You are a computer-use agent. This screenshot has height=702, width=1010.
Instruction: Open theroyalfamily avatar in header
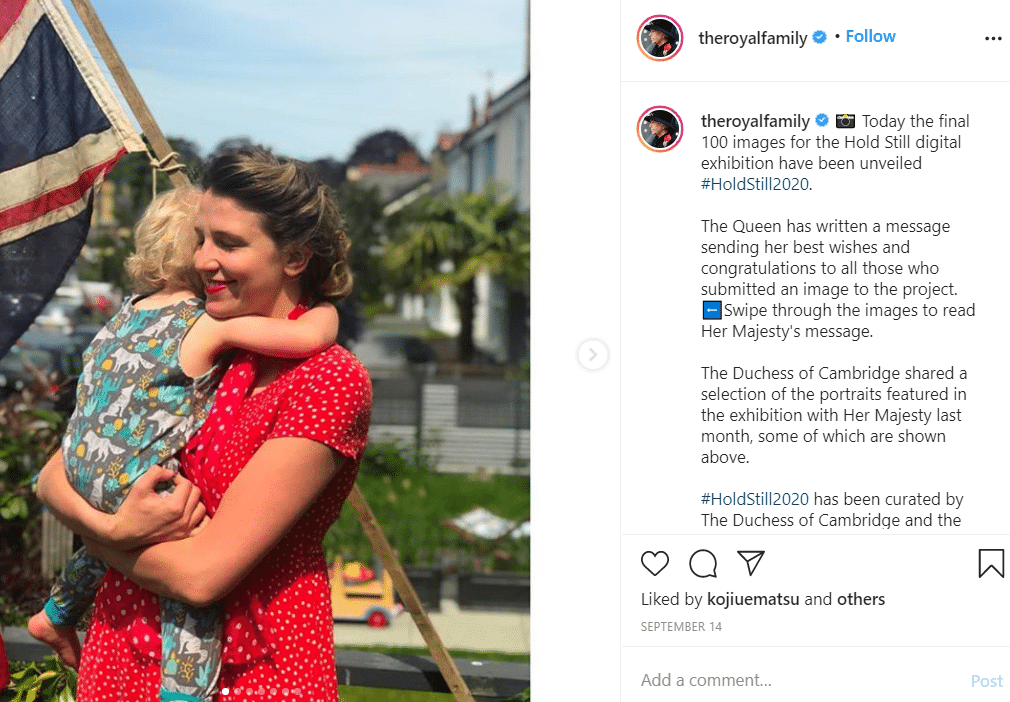click(660, 38)
